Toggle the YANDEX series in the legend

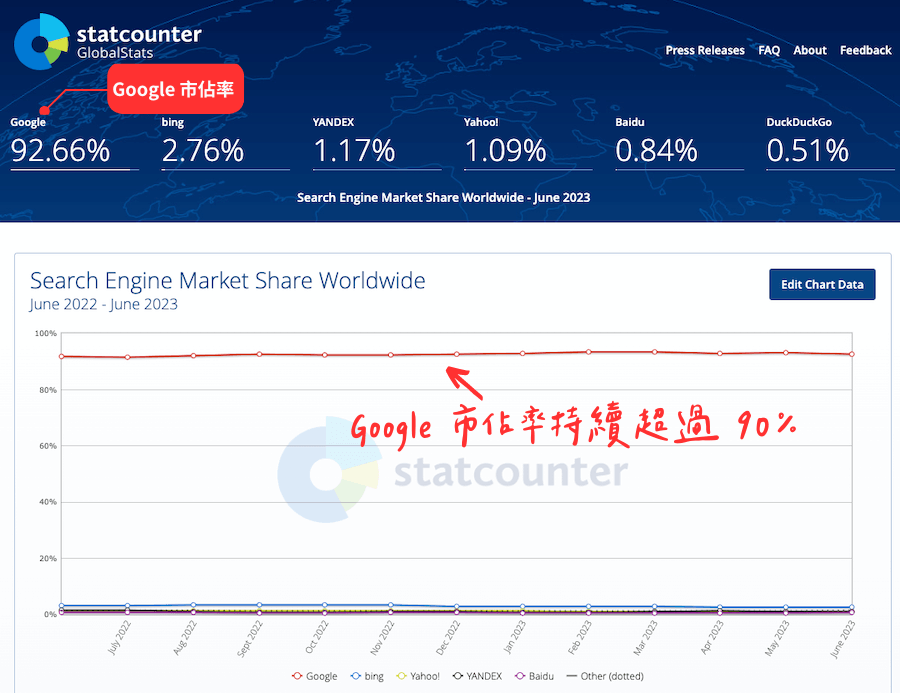(x=478, y=676)
